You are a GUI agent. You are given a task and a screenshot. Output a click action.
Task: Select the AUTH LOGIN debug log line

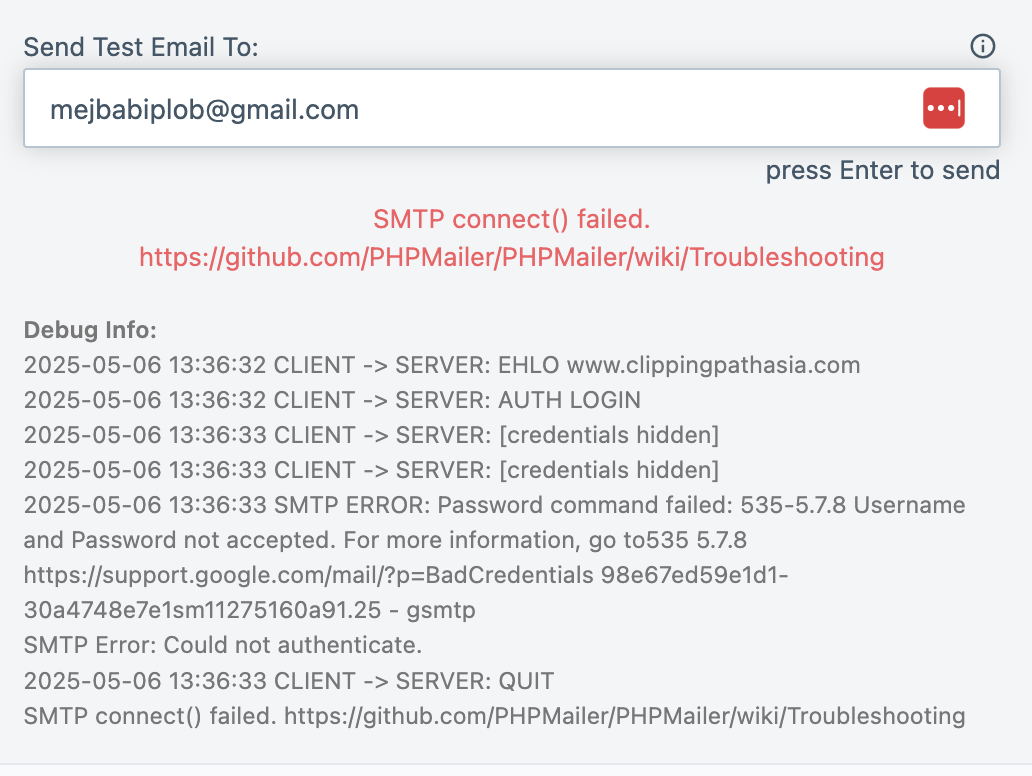(x=332, y=400)
